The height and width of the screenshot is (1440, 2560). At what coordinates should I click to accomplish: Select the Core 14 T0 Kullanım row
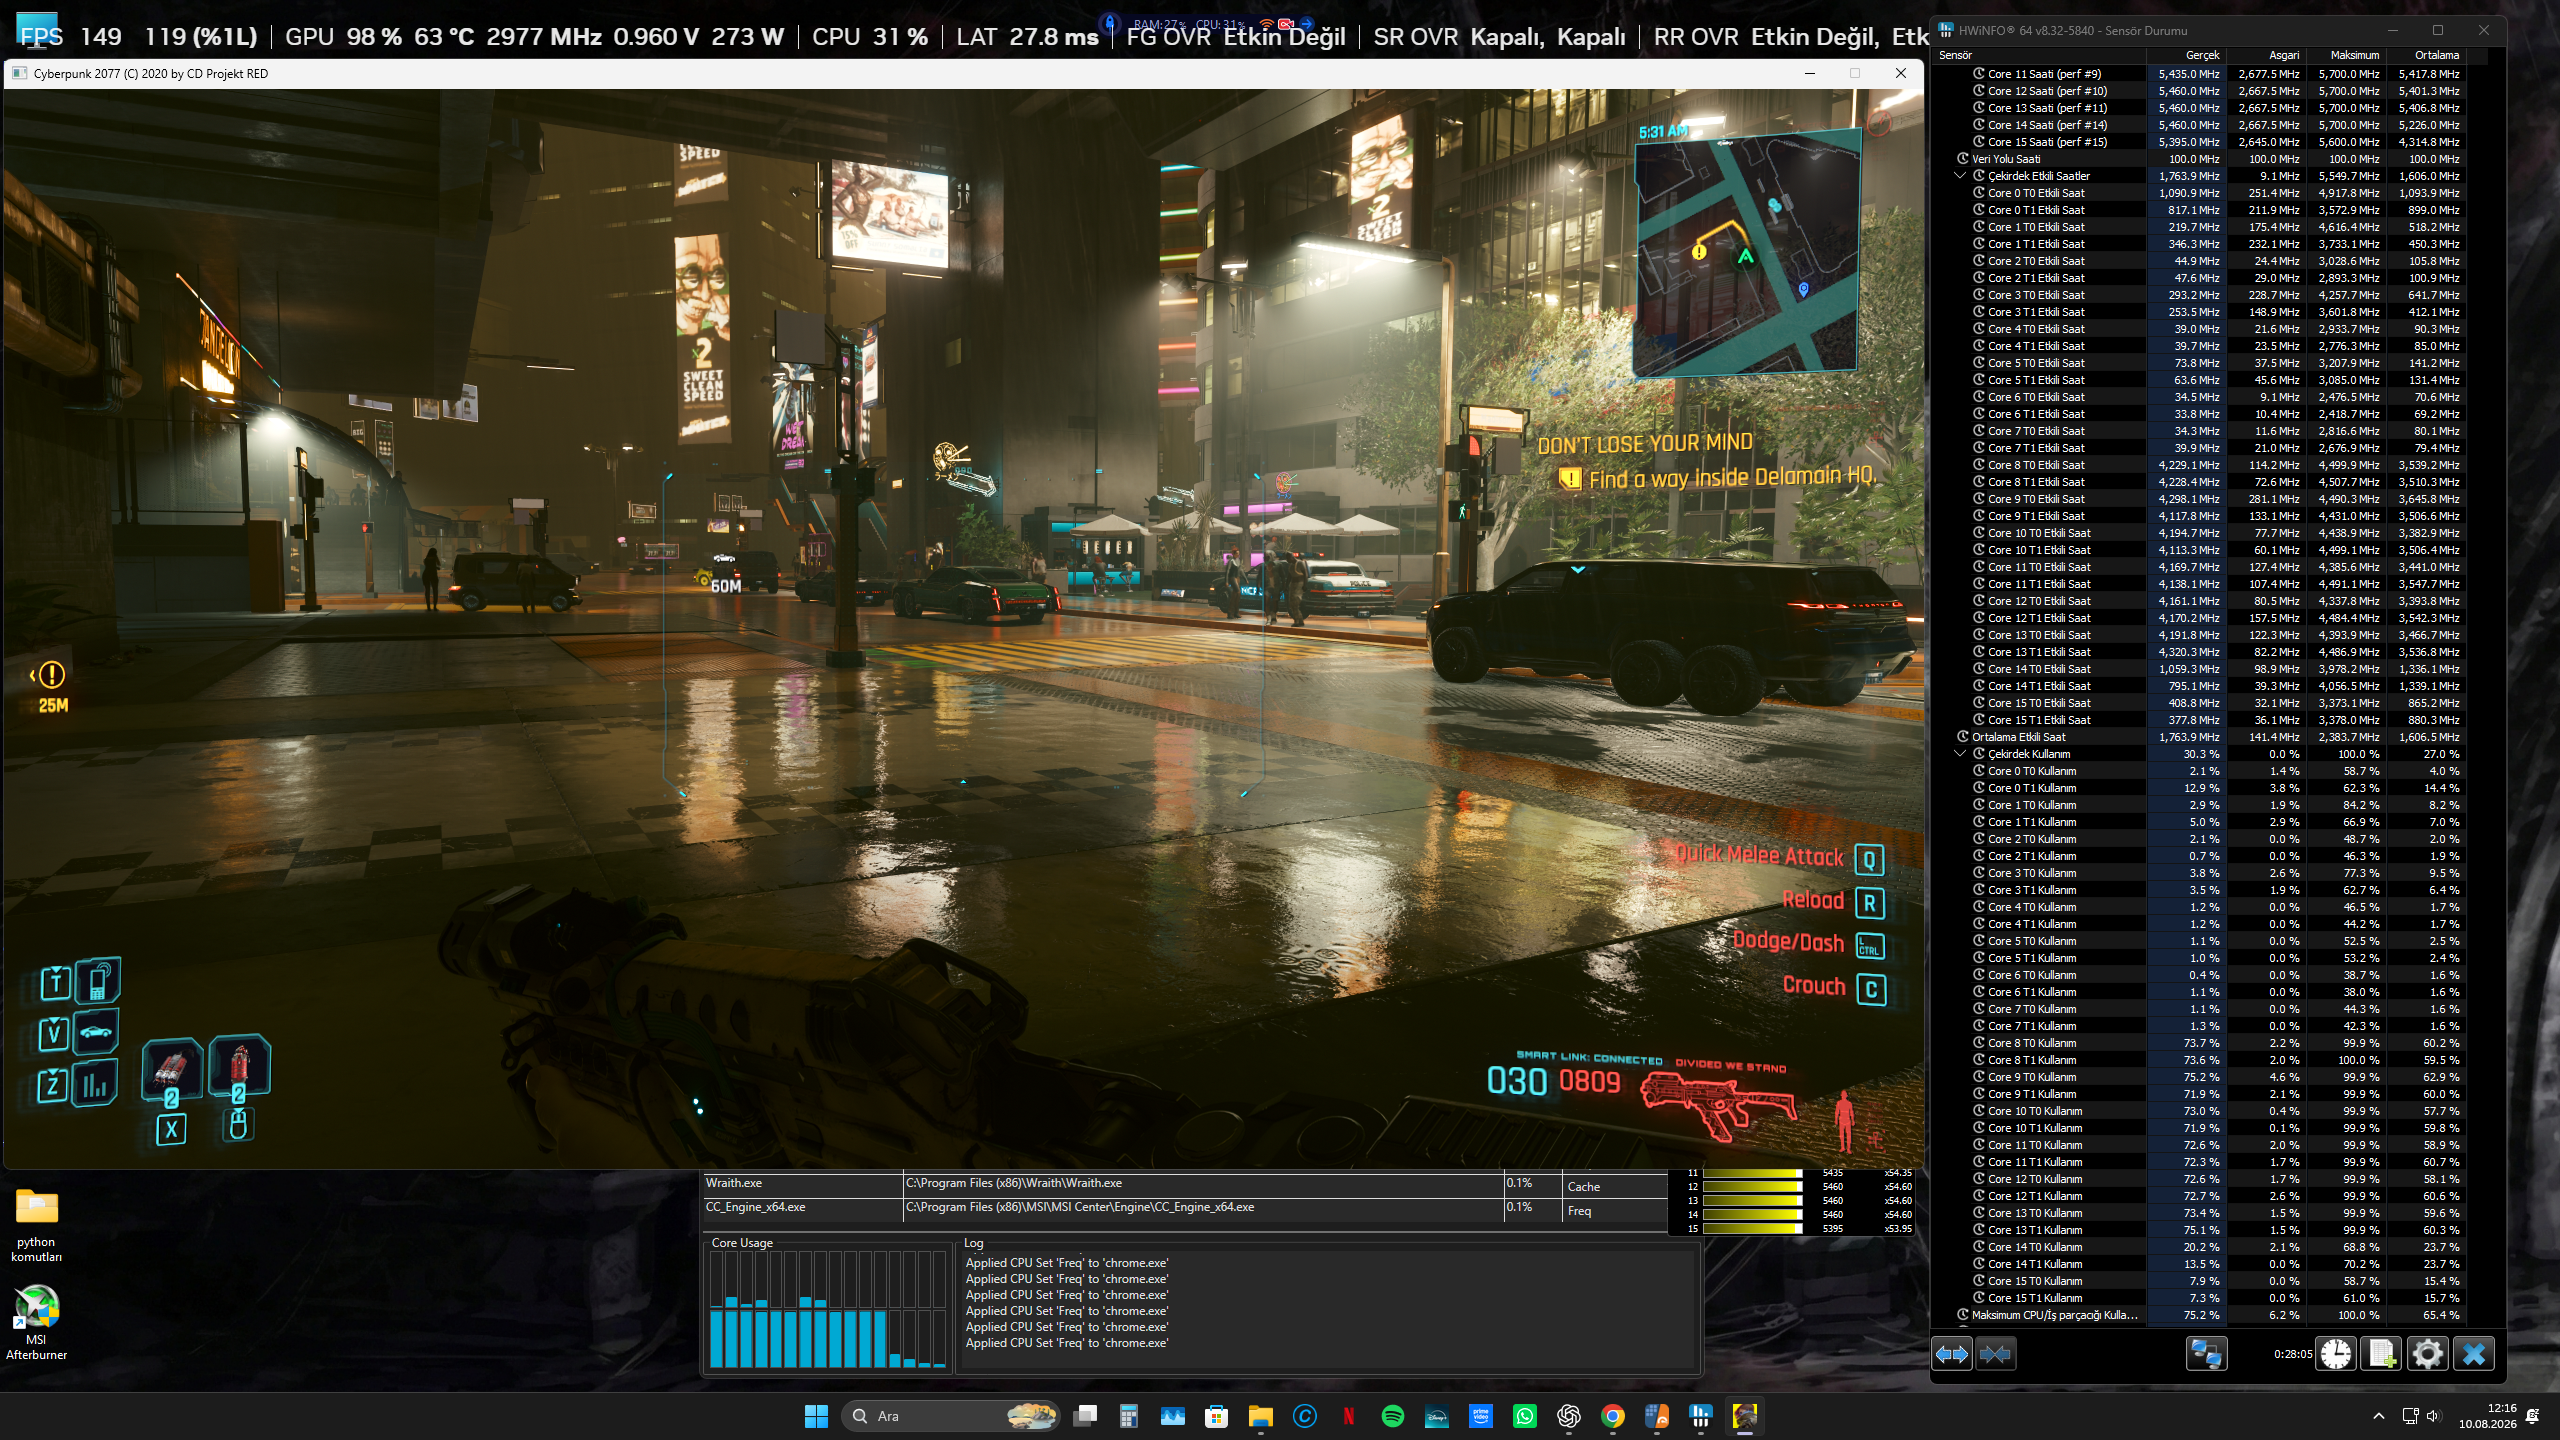[x=2198, y=1247]
